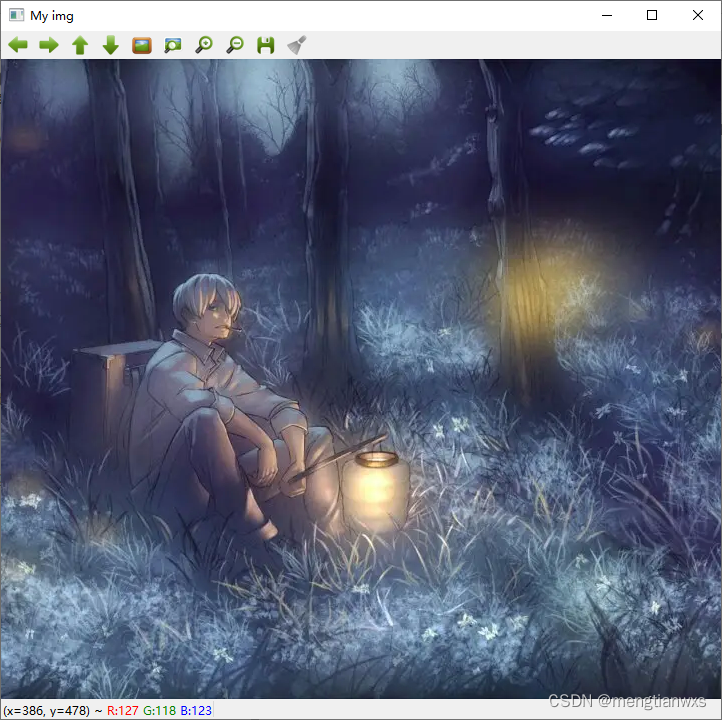Image resolution: width=722 pixels, height=720 pixels.
Task: Minimize the My img window
Action: tap(607, 15)
